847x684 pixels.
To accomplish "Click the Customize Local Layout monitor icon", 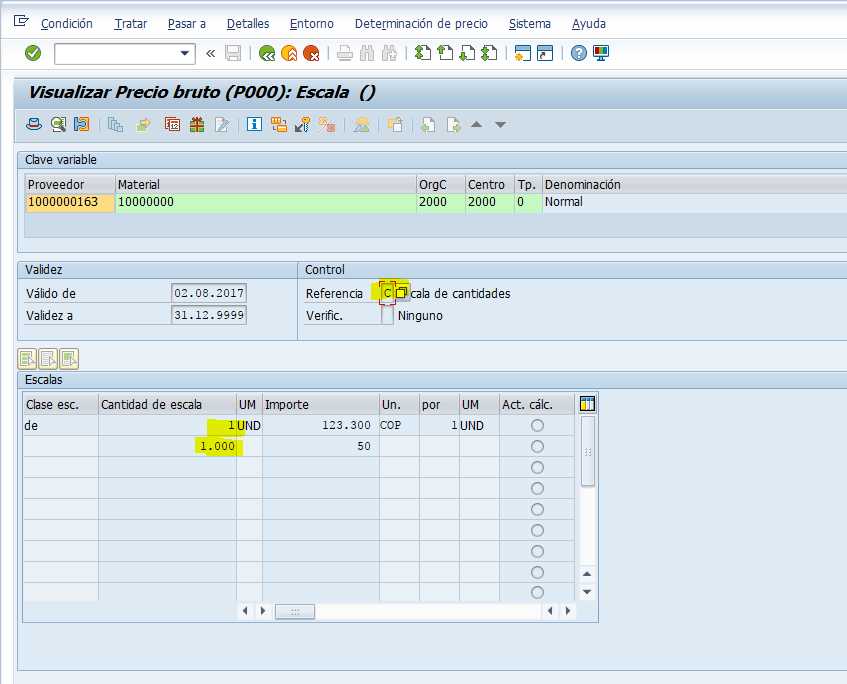I will [x=601, y=53].
